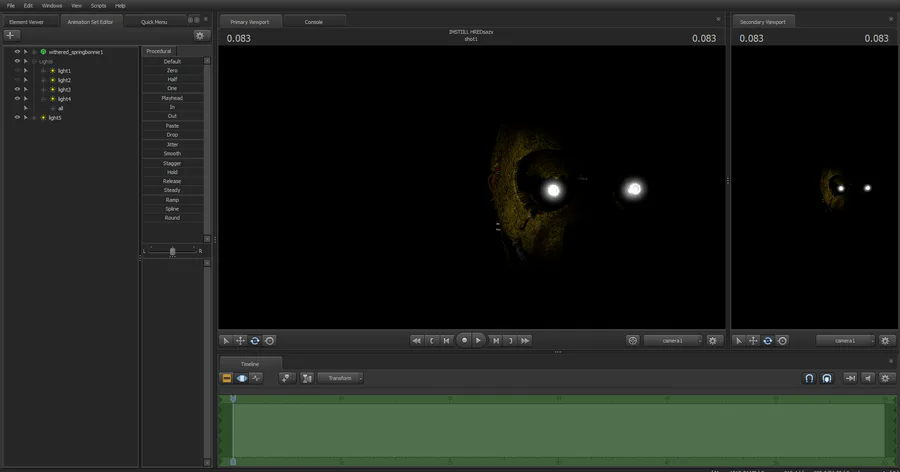Image resolution: width=900 pixels, height=472 pixels.
Task: Apply the Default procedural preset
Action: [172, 61]
